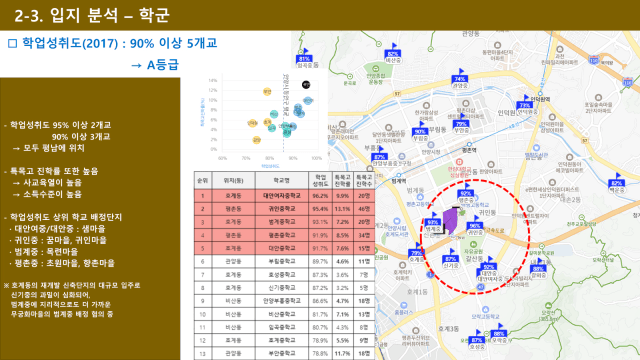Select the 87% 신기중 flag marker
The image size is (640, 360).
451,257
